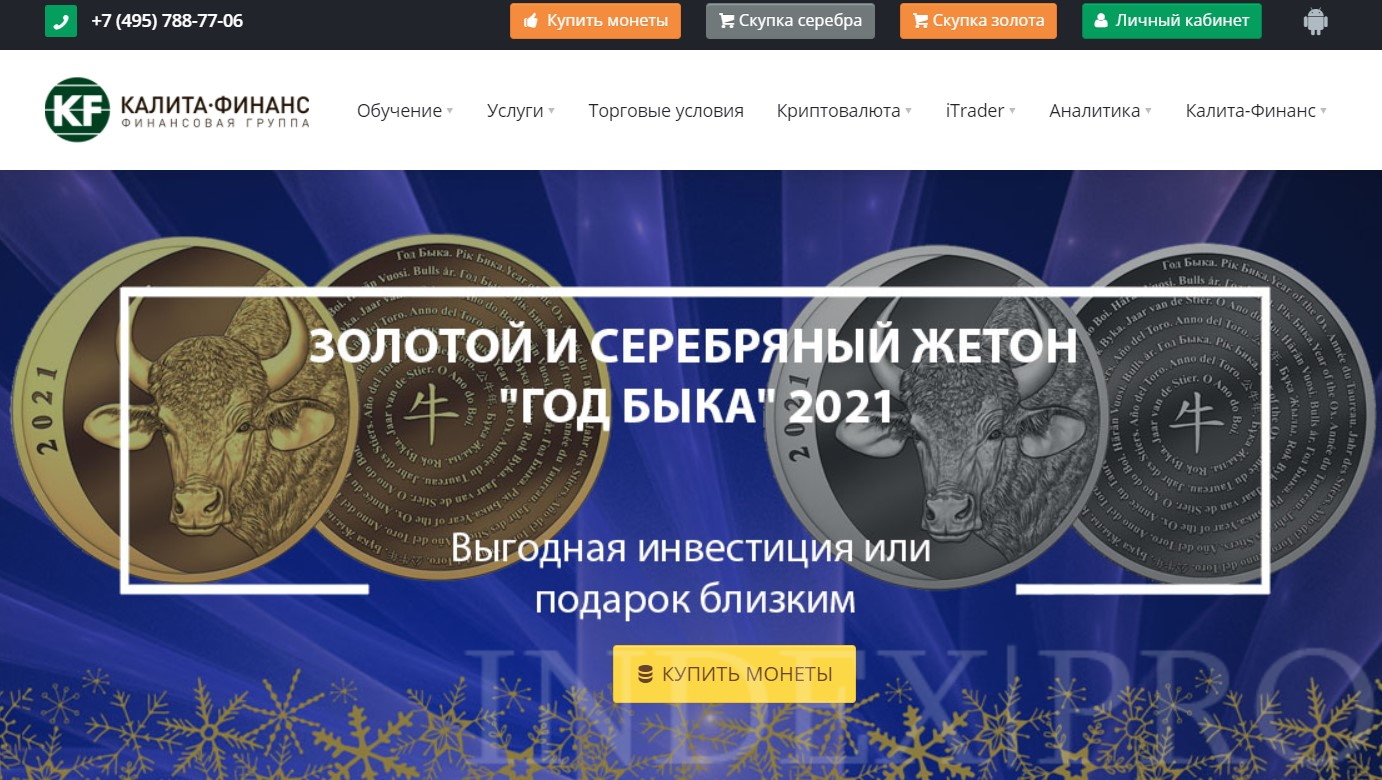Open the Криптовалюта dropdown arrow
The height and width of the screenshot is (780, 1382).
908,111
